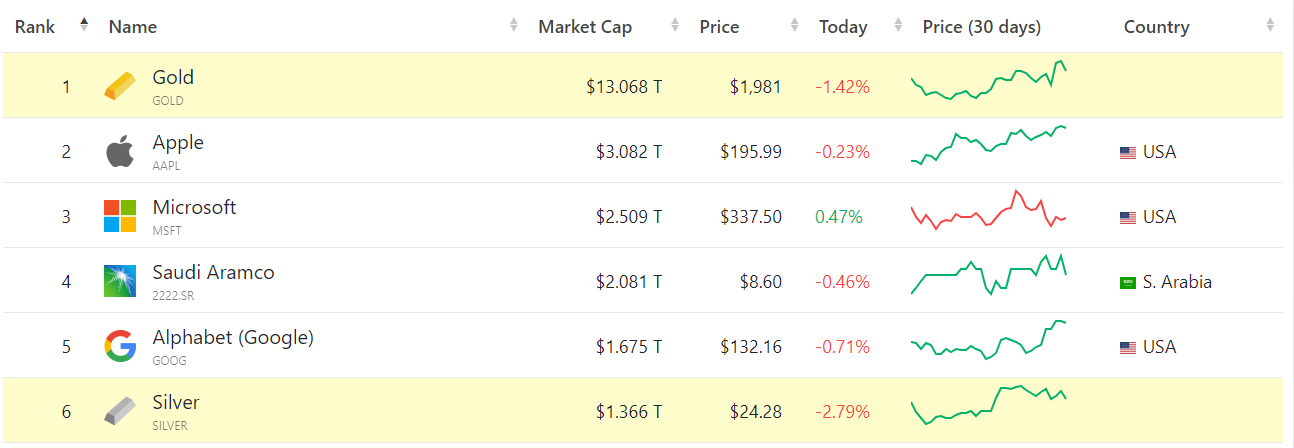Click the Microsoft logo icon
1294x448 pixels.
pos(119,216)
